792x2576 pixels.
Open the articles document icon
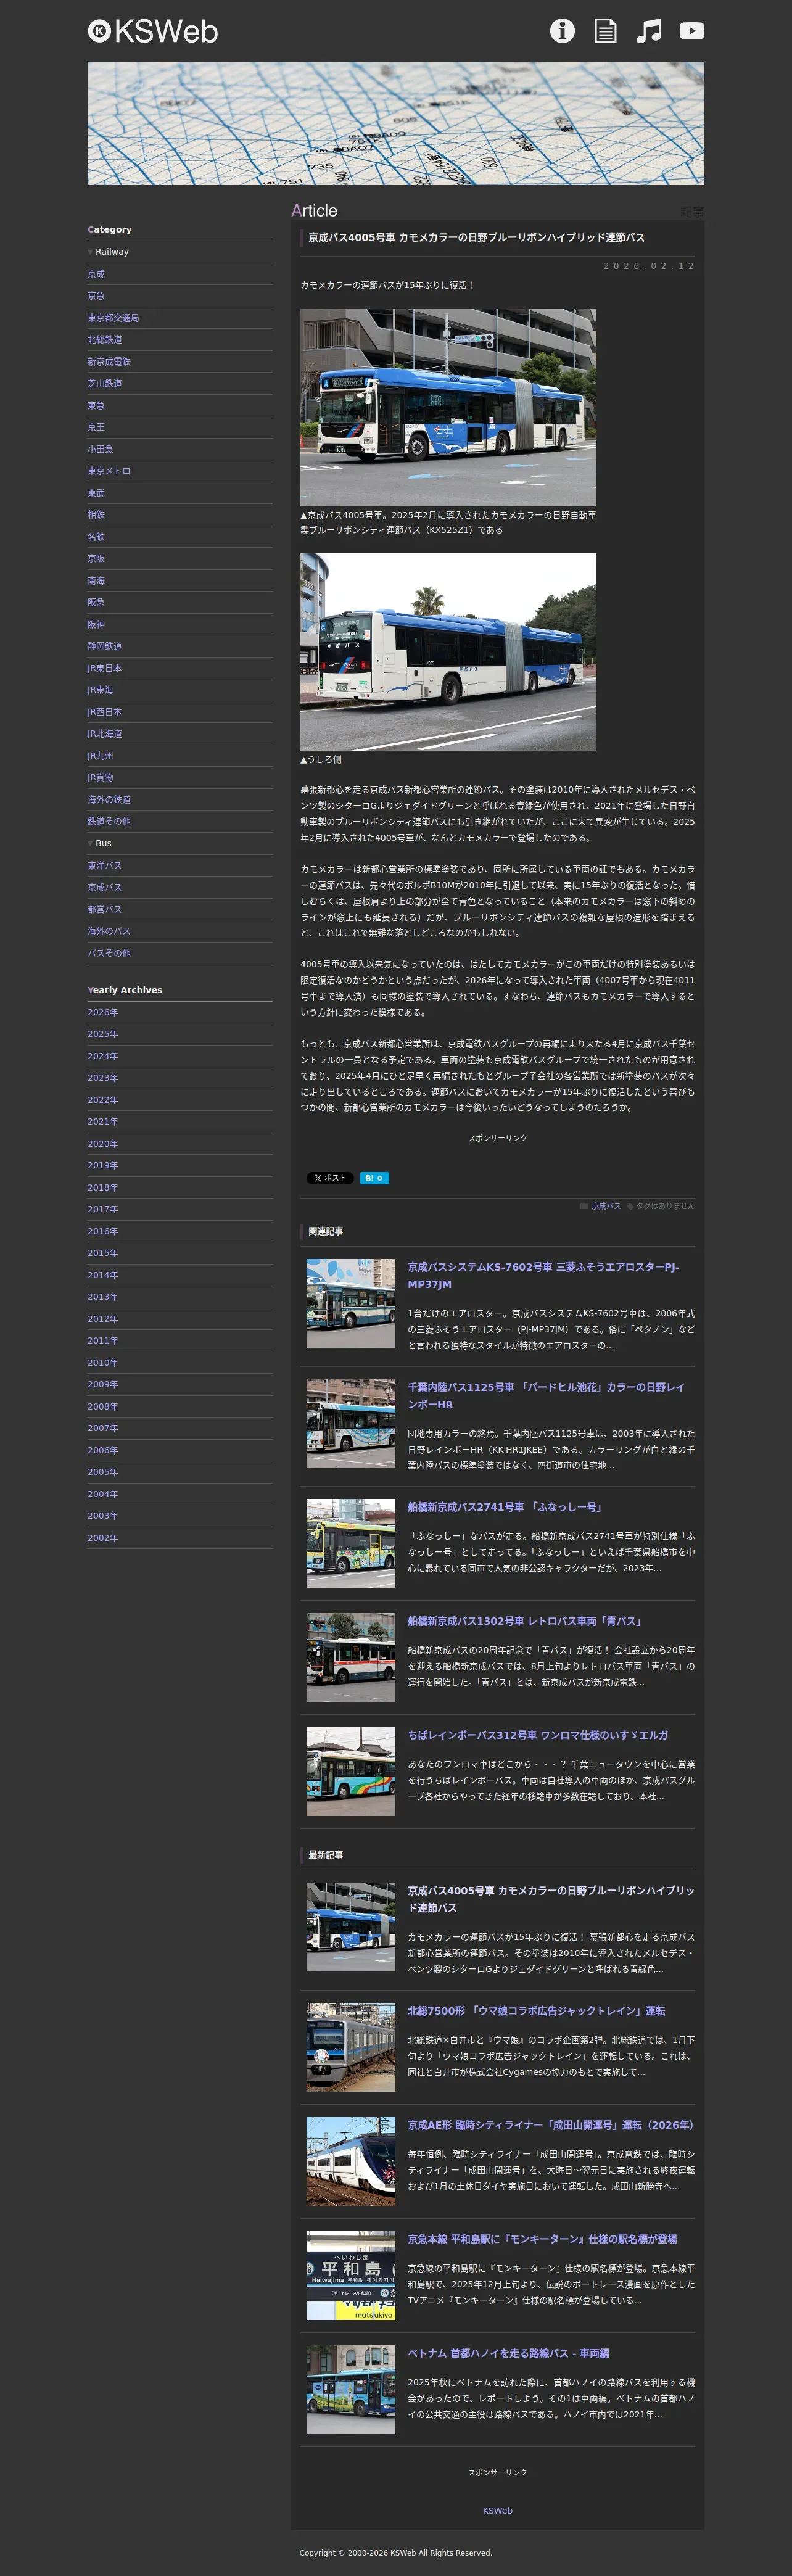click(x=605, y=31)
